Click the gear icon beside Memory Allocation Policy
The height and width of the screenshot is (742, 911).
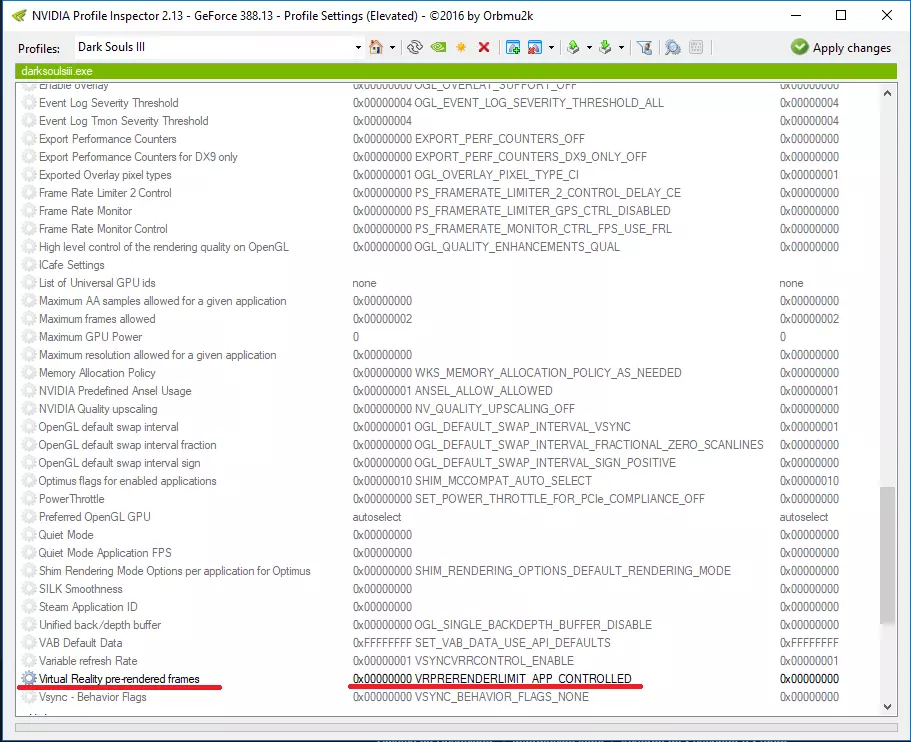pos(28,372)
